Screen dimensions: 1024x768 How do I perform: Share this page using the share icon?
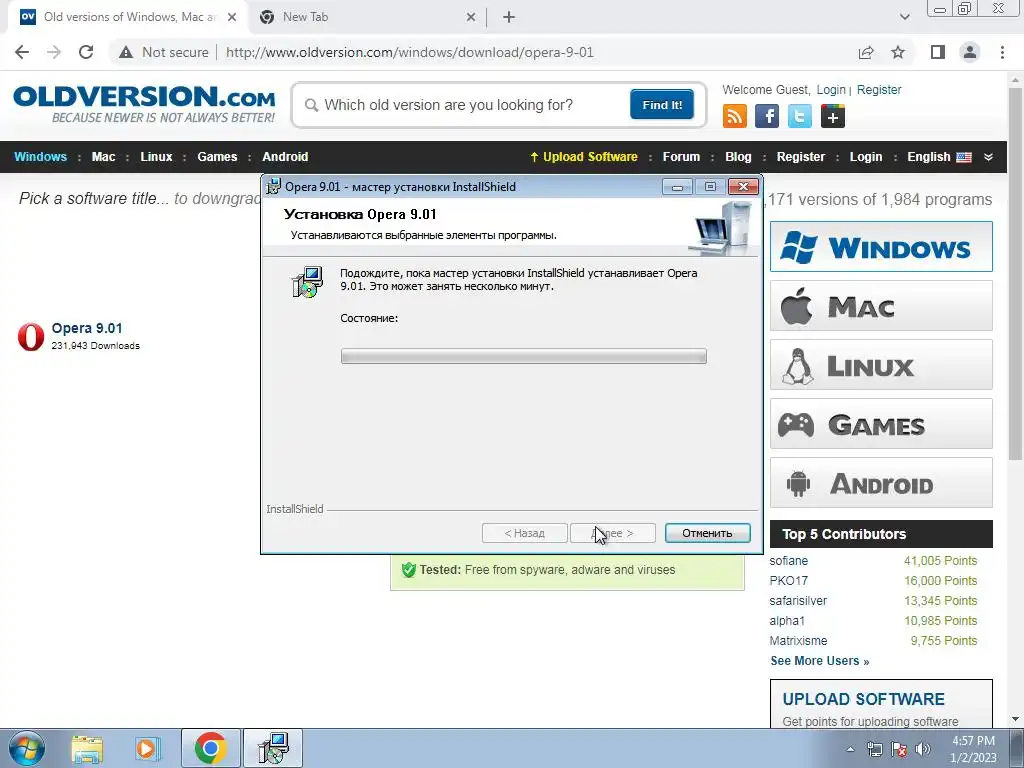[x=866, y=52]
